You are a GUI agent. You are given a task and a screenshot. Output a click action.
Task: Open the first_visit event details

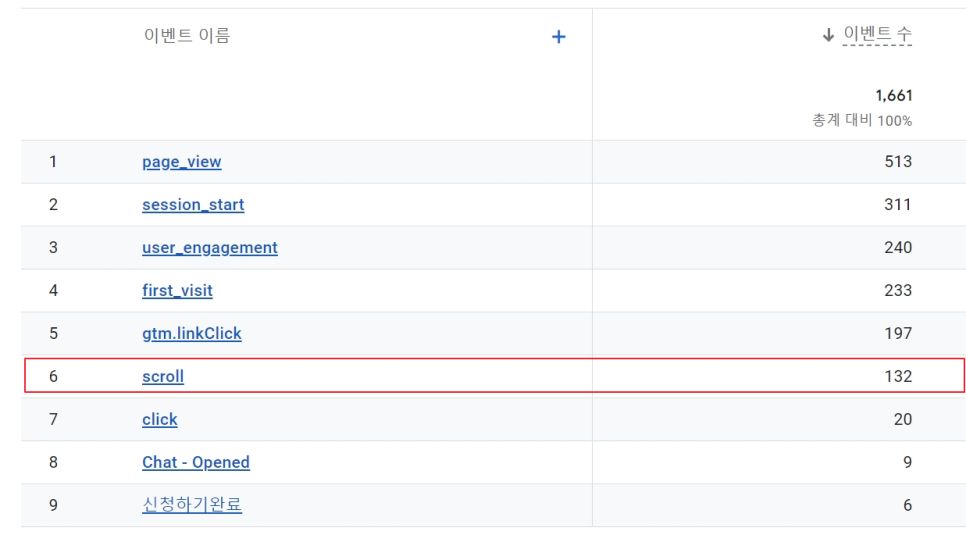coord(177,291)
